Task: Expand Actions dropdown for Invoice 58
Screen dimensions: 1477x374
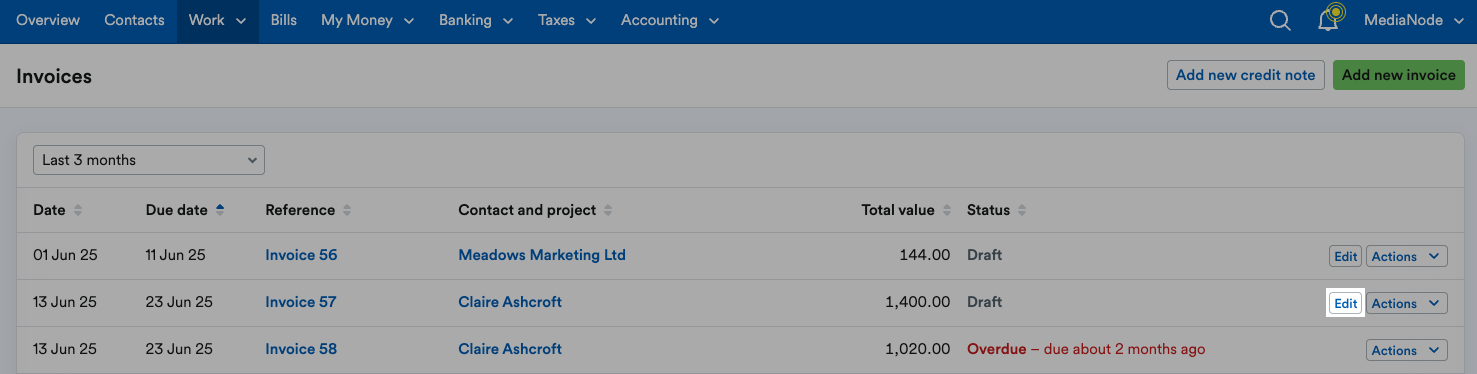Action: point(1406,350)
